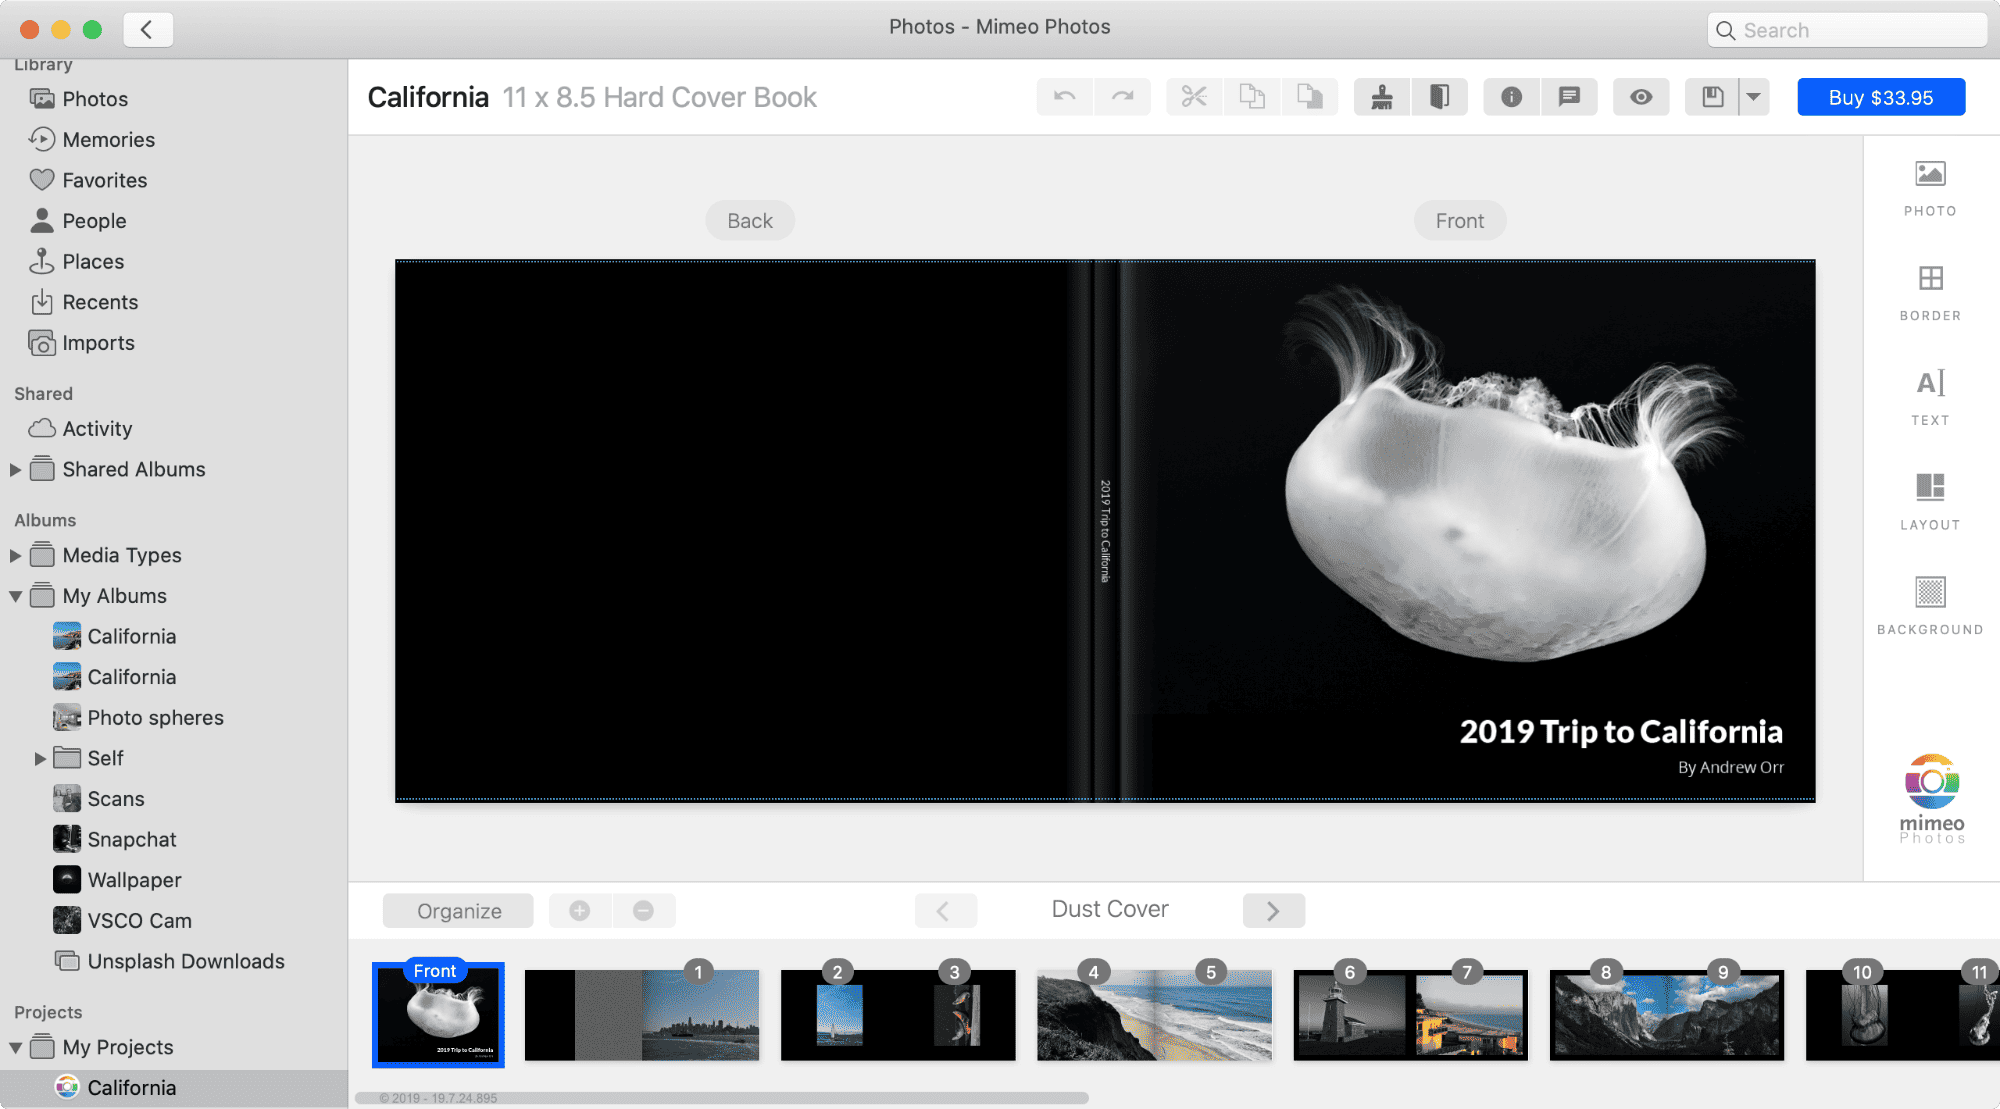The image size is (2000, 1109).
Task: Click the Organize button
Action: [x=458, y=910]
